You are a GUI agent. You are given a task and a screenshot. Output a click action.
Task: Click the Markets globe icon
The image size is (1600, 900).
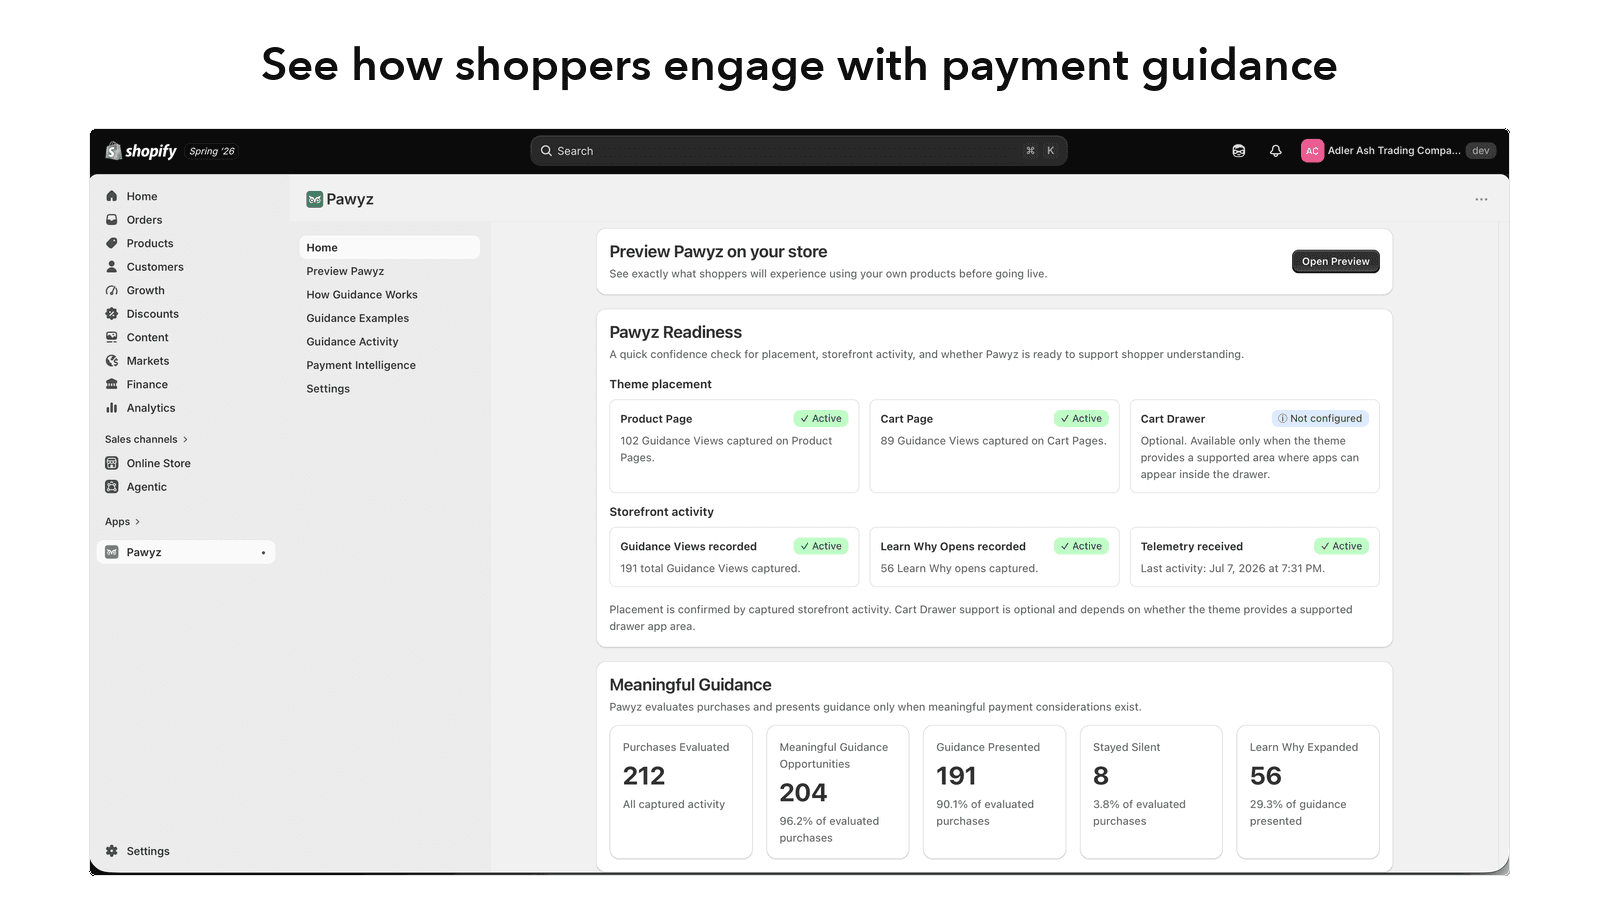pyautogui.click(x=112, y=361)
